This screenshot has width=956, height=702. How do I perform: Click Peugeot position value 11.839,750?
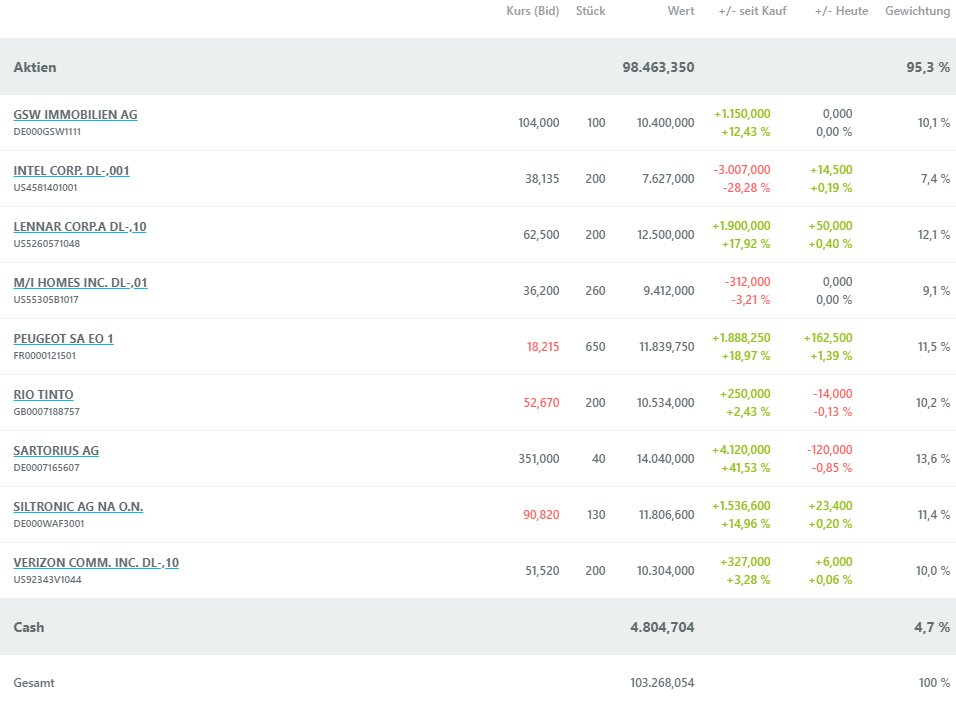tap(667, 347)
